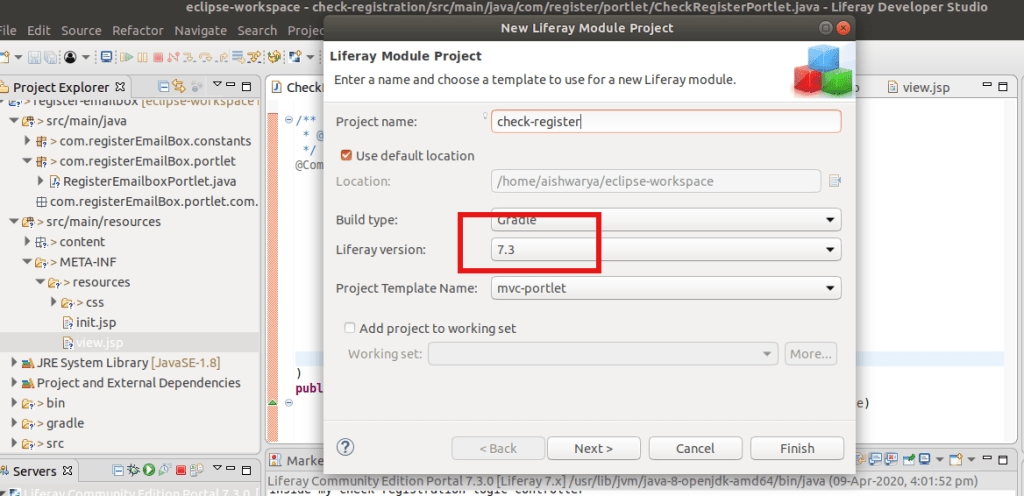Viewport: 1024px width, 496px height.
Task: Click the Cancel button in the dialog
Action: click(x=694, y=448)
